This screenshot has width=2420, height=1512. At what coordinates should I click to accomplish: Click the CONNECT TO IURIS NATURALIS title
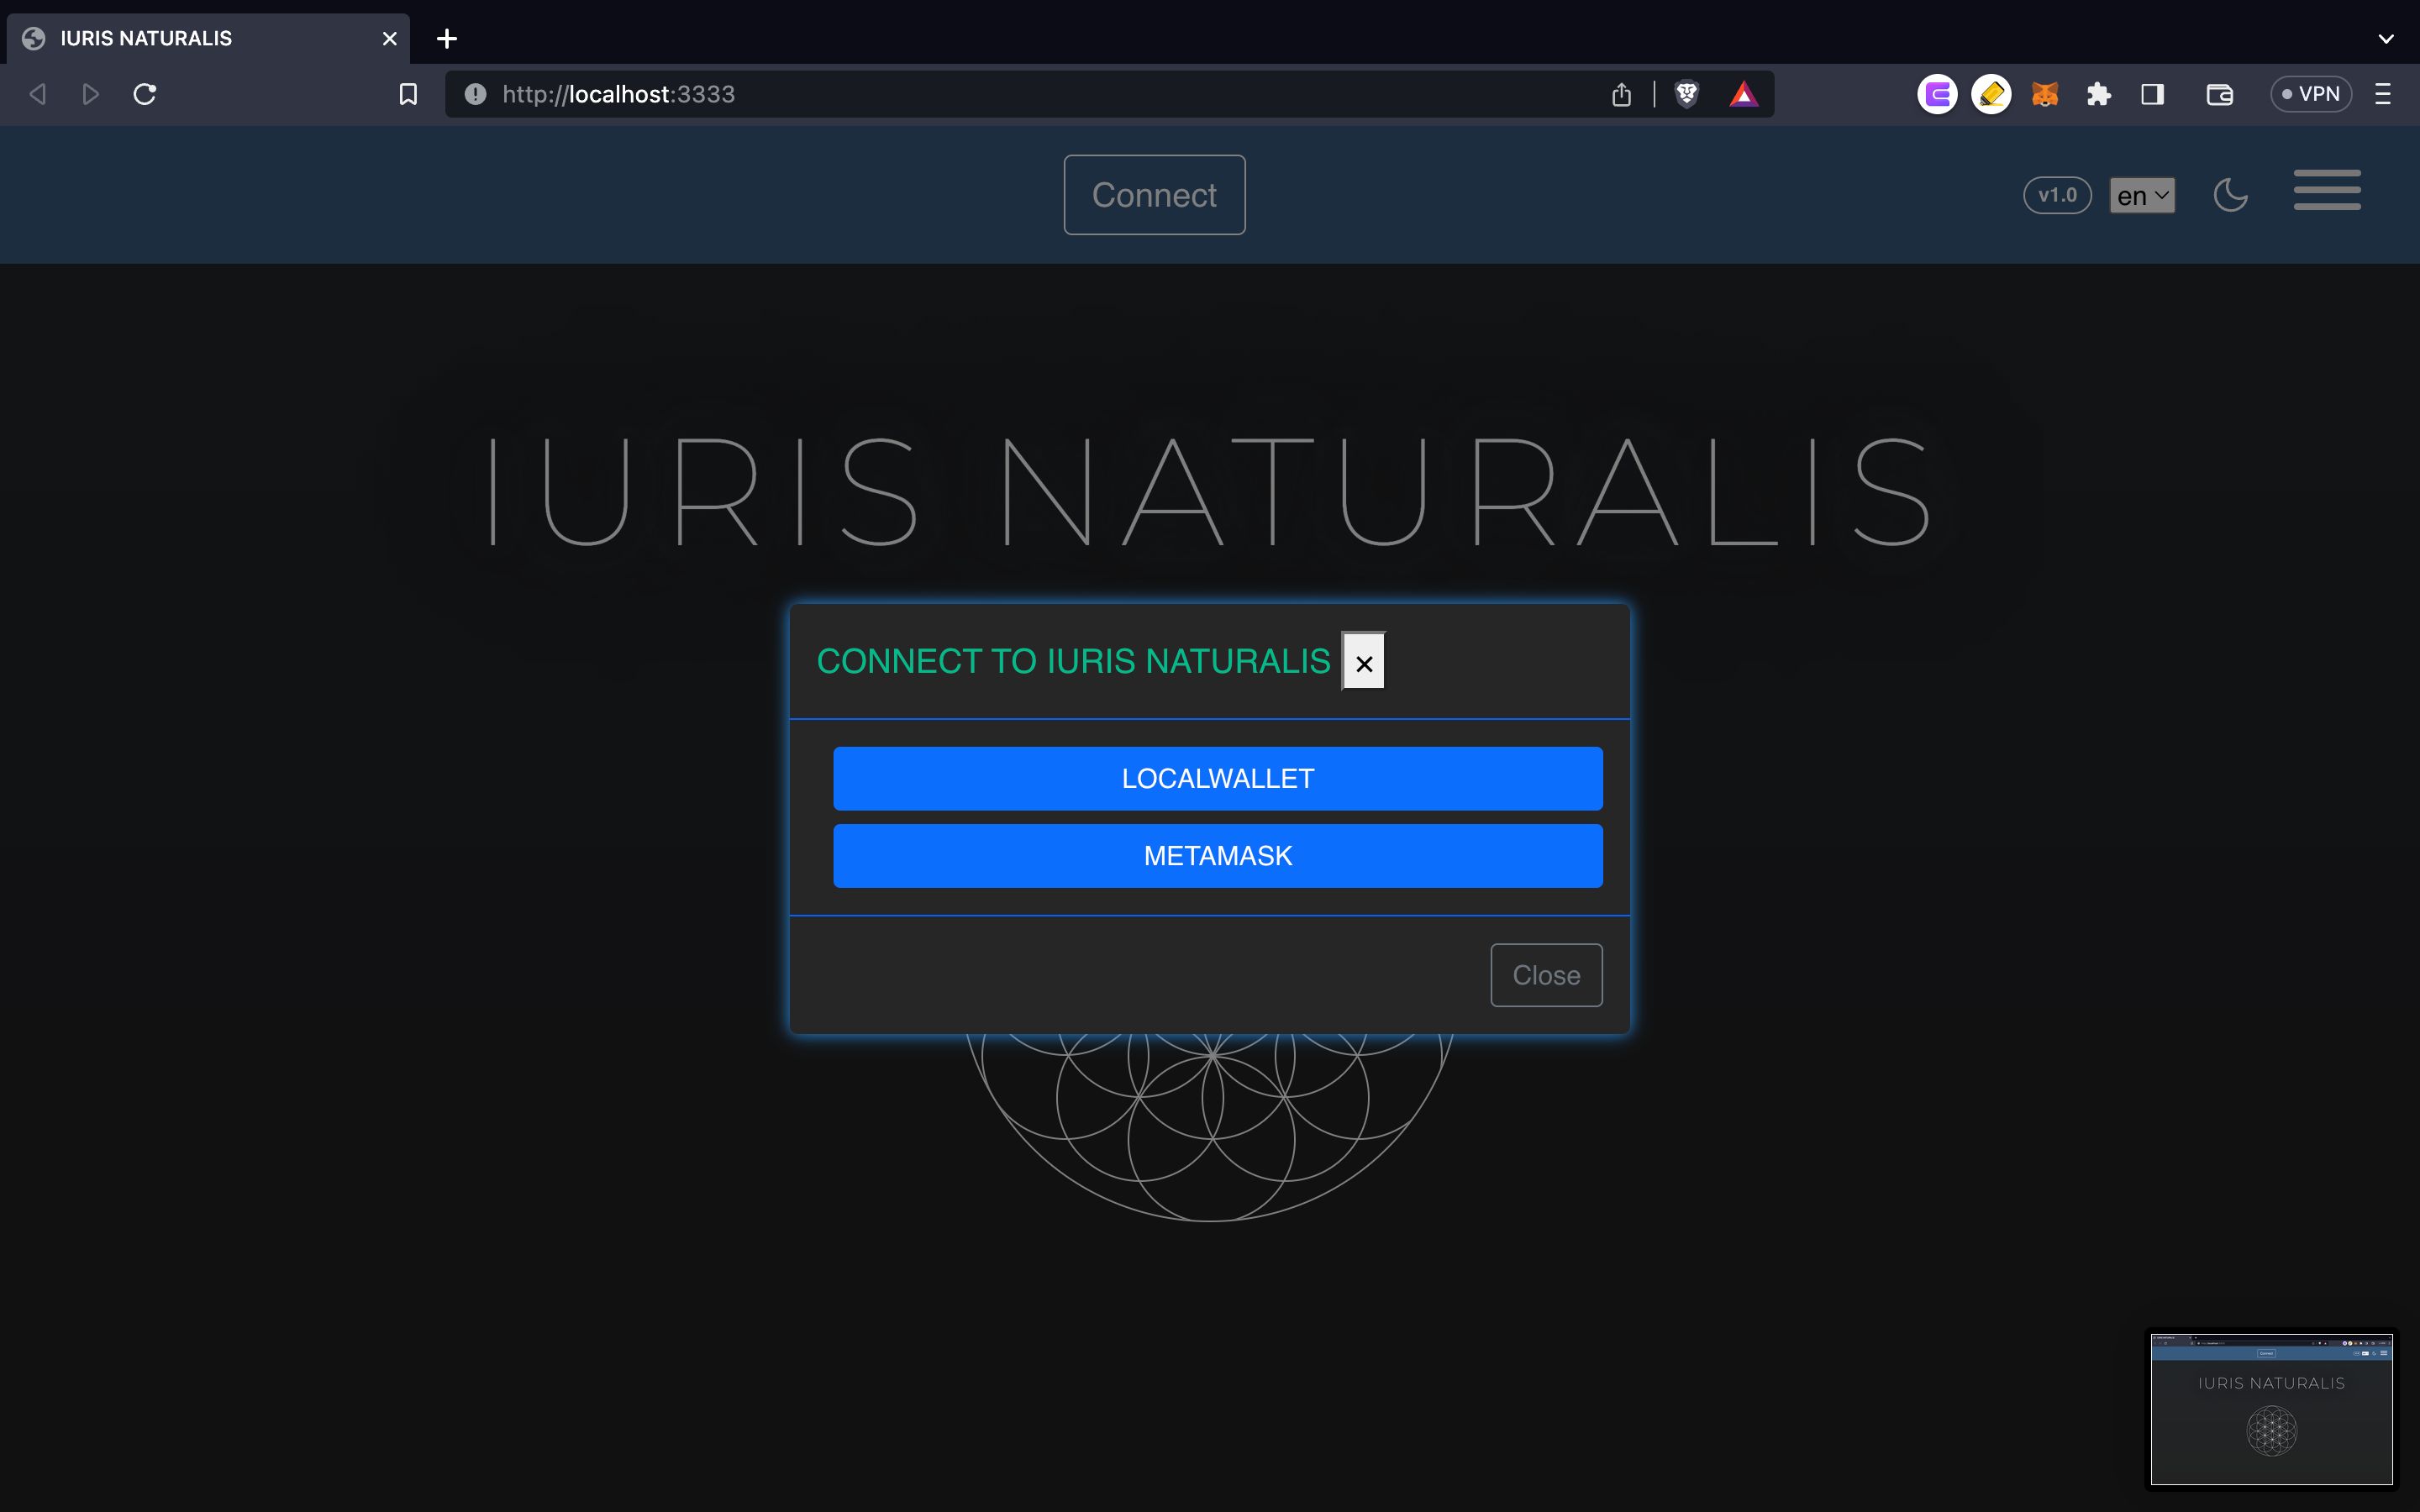(1073, 662)
